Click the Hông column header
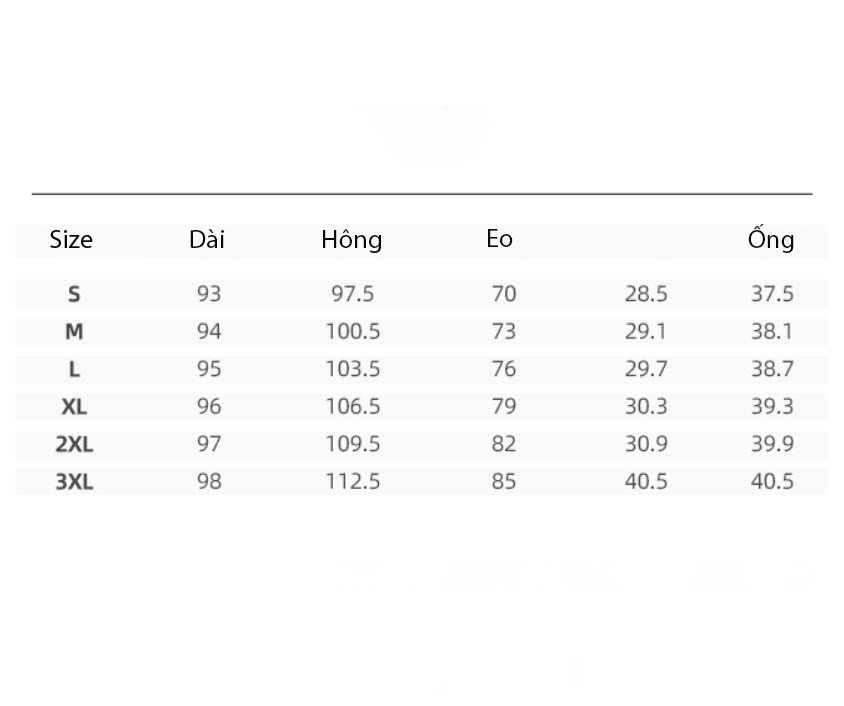This screenshot has width=844, height=706. (351, 239)
